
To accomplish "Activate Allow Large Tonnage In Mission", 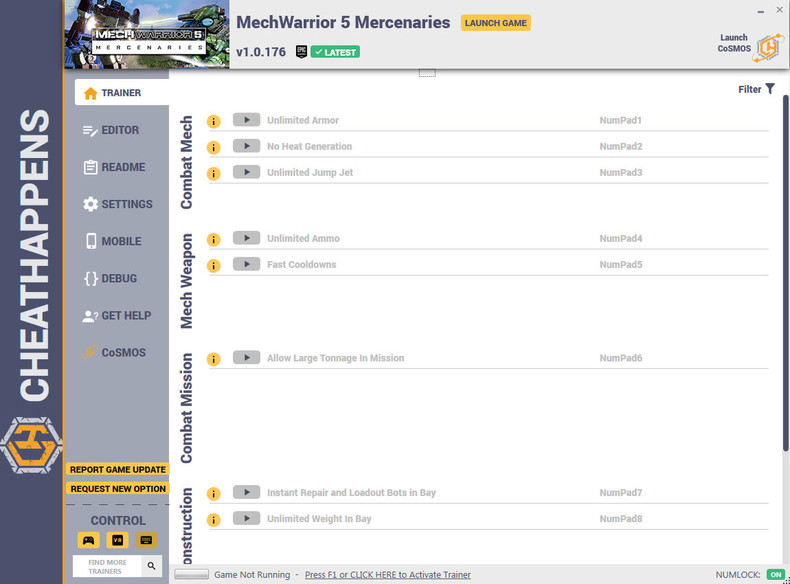I will click(x=246, y=357).
